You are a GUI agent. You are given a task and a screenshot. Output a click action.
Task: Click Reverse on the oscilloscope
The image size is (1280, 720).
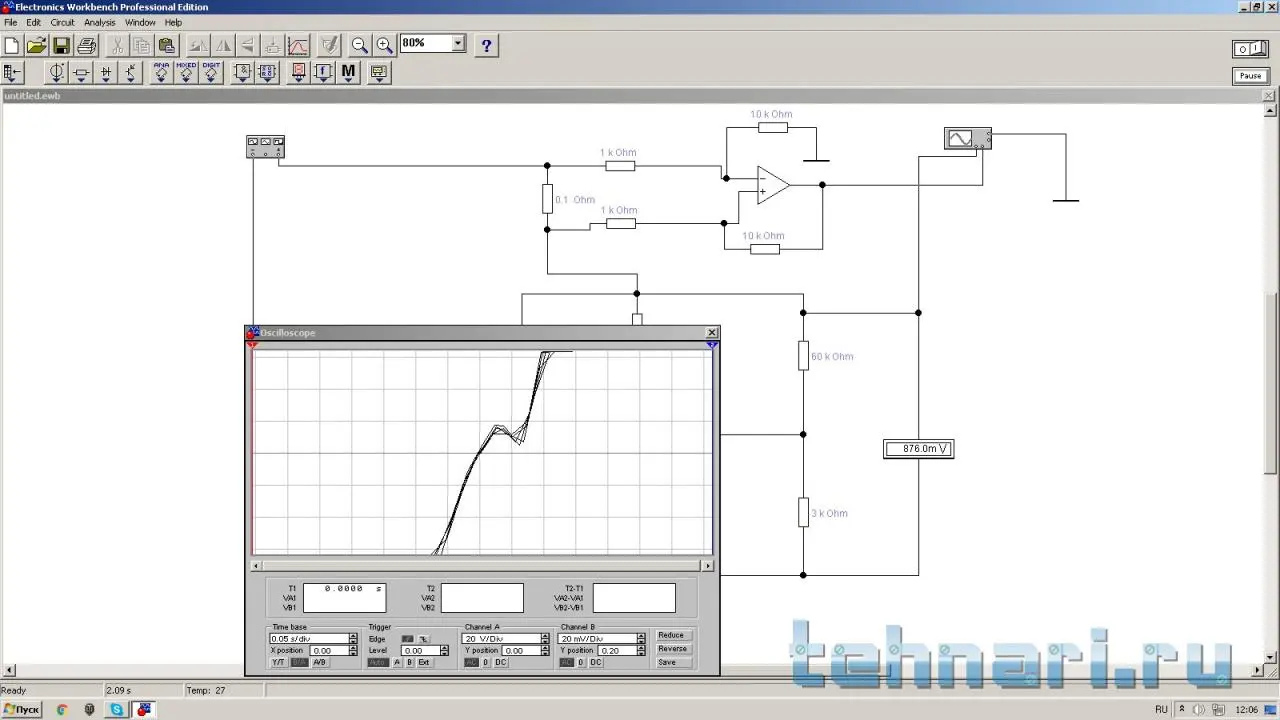pos(672,649)
